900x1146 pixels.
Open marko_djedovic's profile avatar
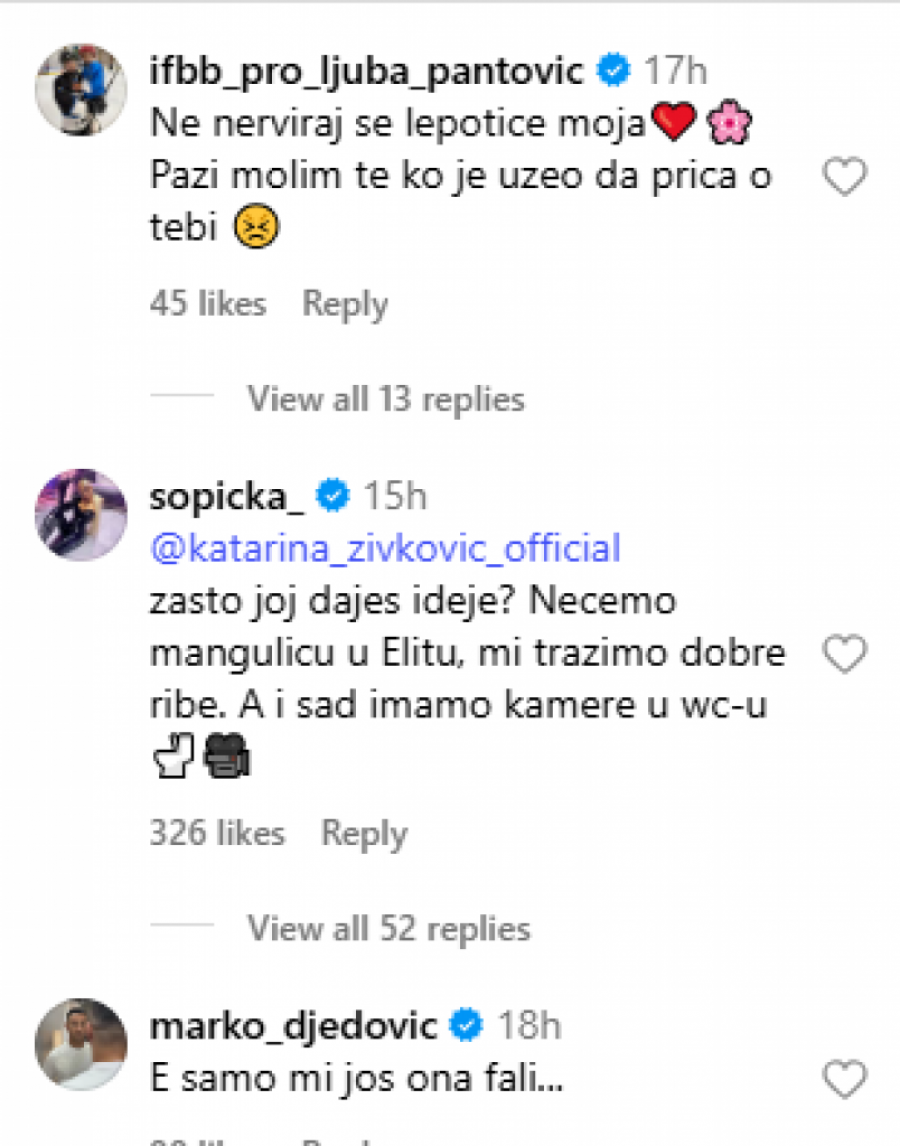click(80, 1041)
